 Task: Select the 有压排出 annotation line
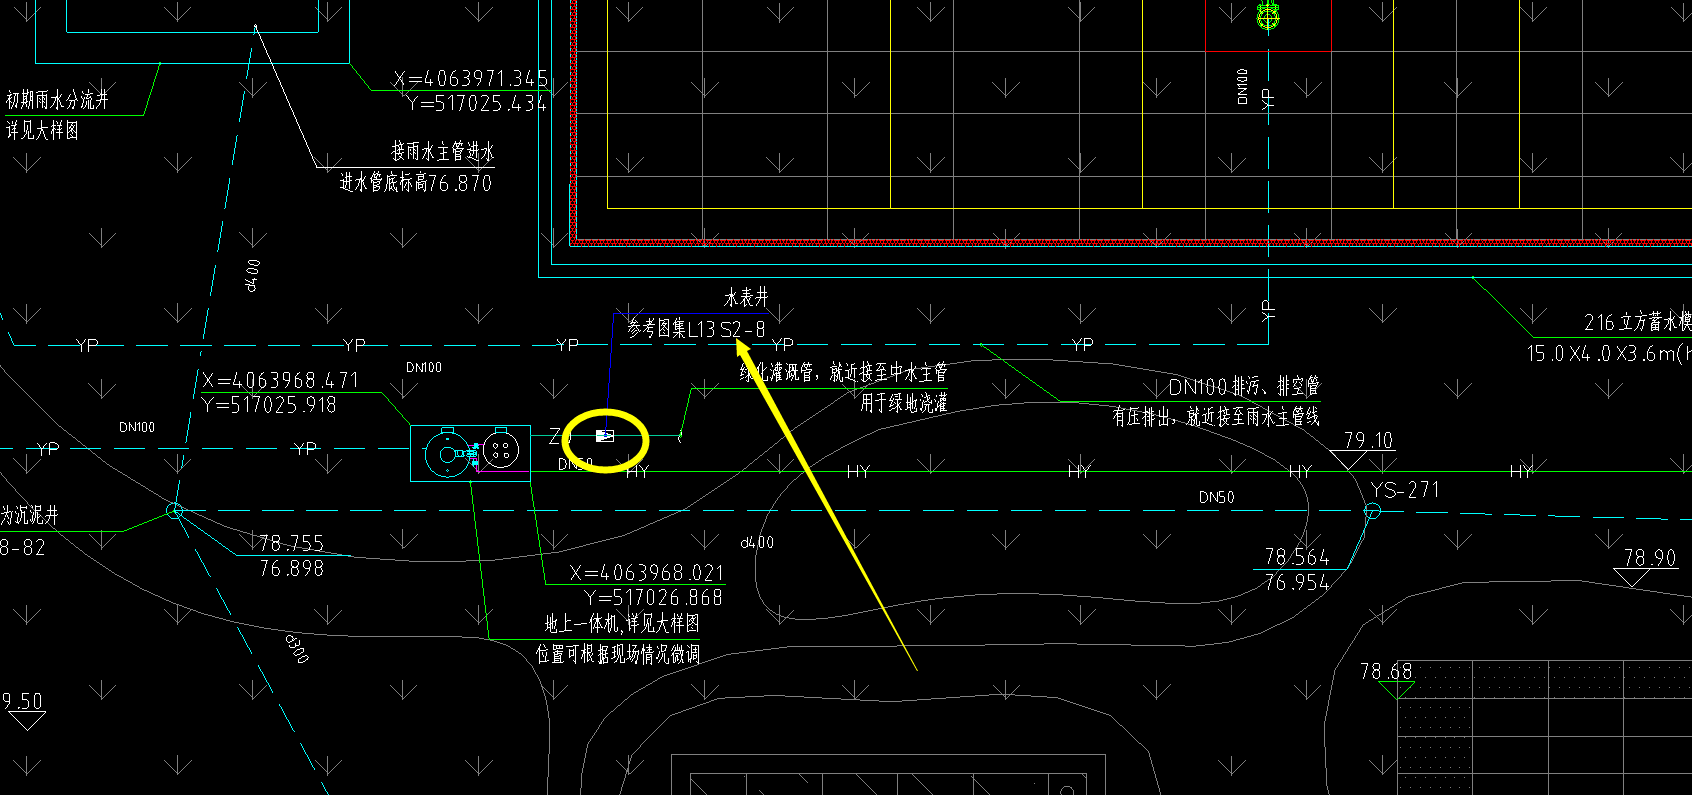1216,417
